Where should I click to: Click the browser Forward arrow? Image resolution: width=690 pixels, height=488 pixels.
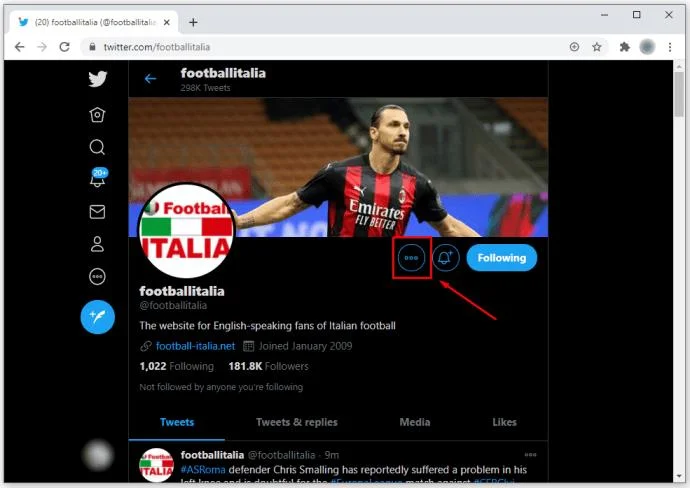pos(42,47)
